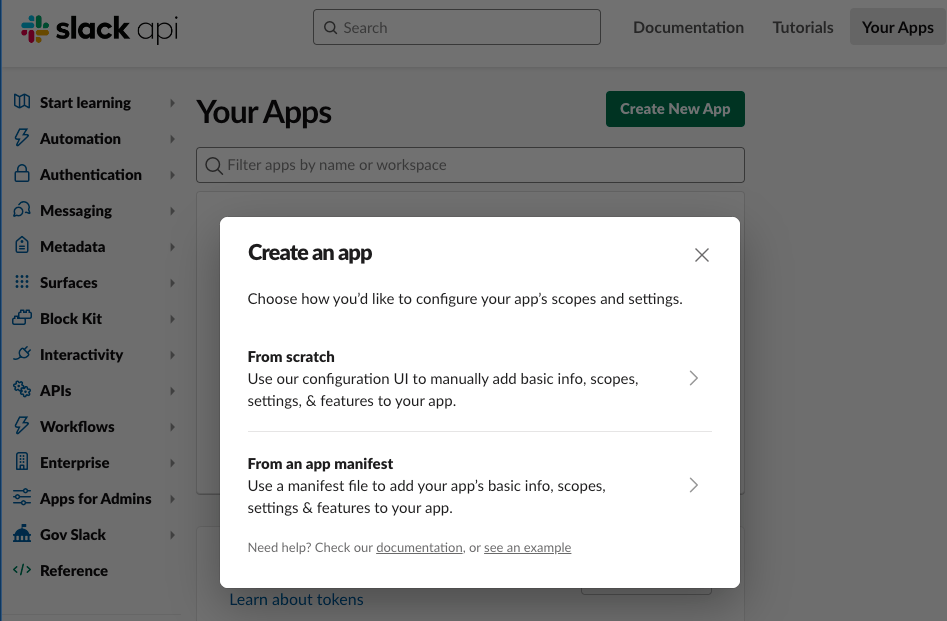Click the Messaging speech bubble icon

pyautogui.click(x=22, y=210)
